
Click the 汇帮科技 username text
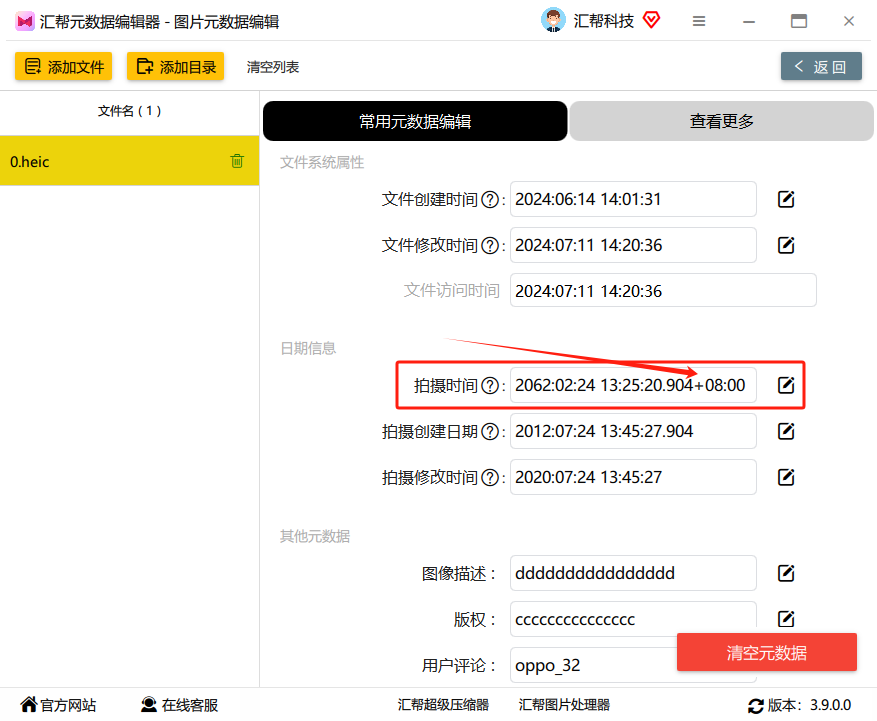coord(603,21)
